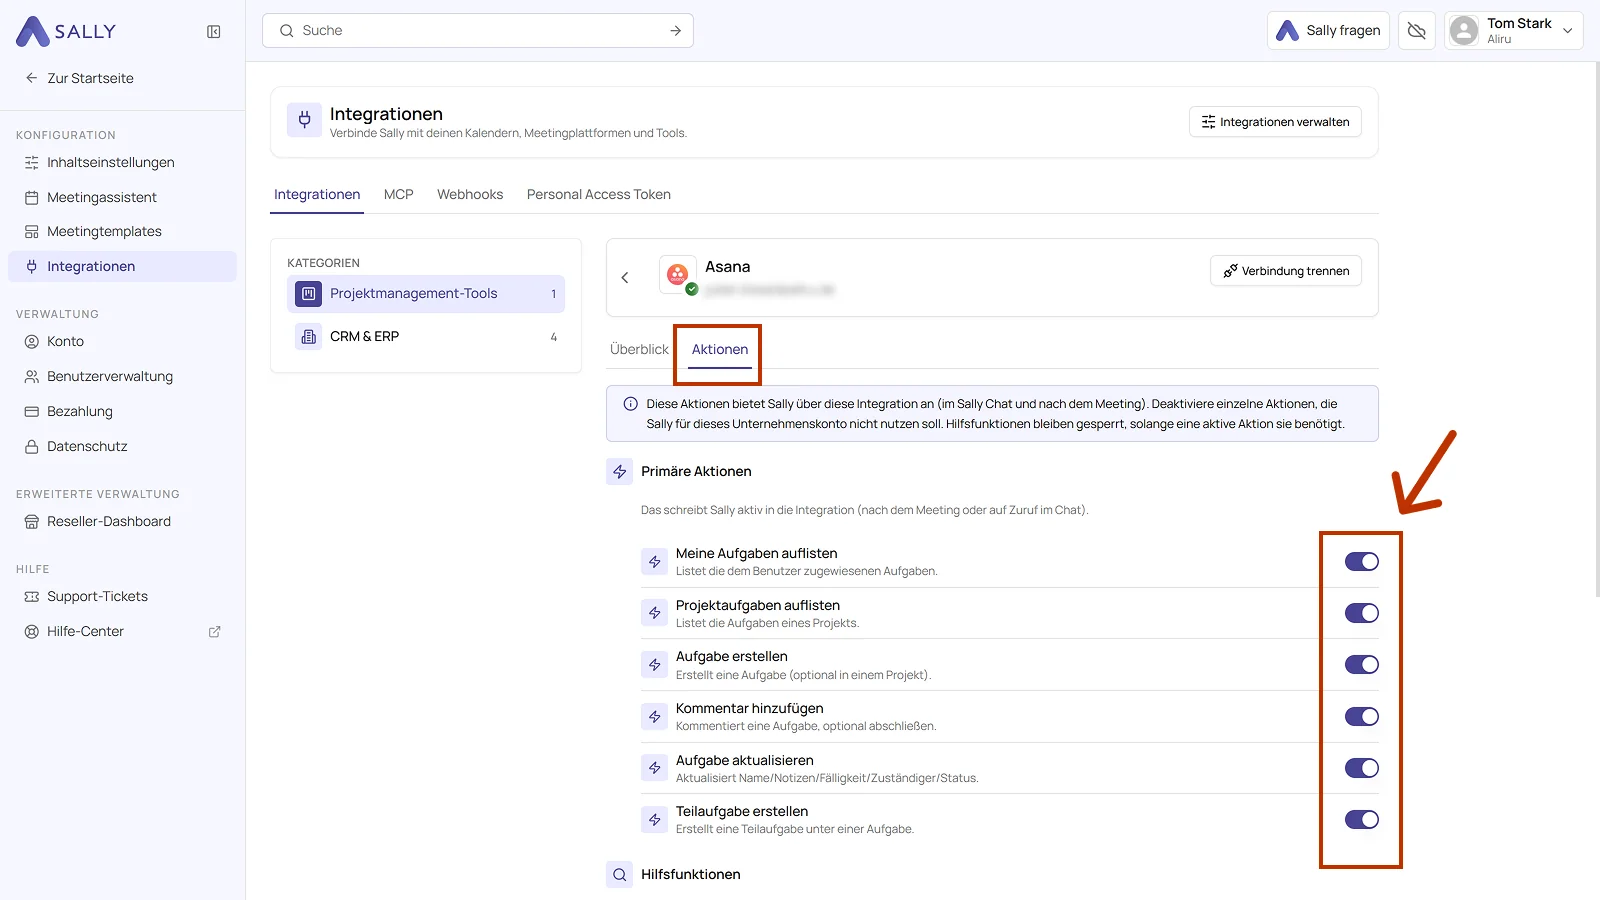Toggle the Teilaufgabe erstellen action off
Viewport: 1600px width, 900px height.
(1362, 820)
